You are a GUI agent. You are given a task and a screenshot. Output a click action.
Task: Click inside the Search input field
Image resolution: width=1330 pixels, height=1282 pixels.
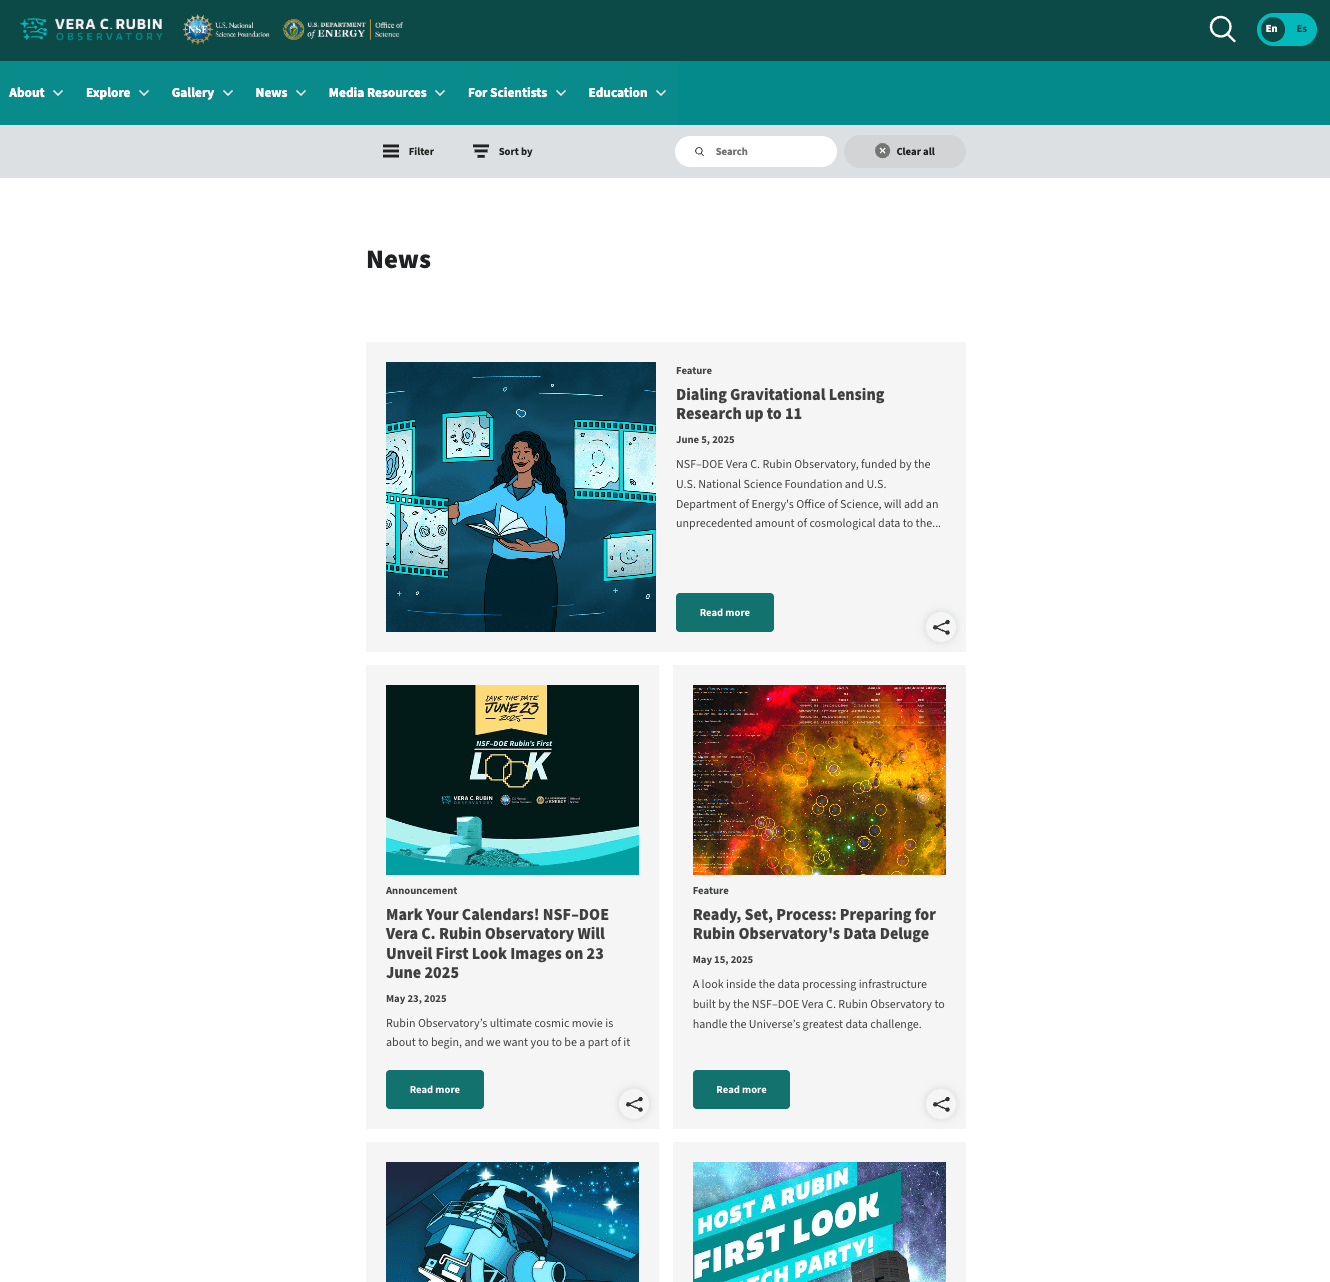[x=756, y=151]
